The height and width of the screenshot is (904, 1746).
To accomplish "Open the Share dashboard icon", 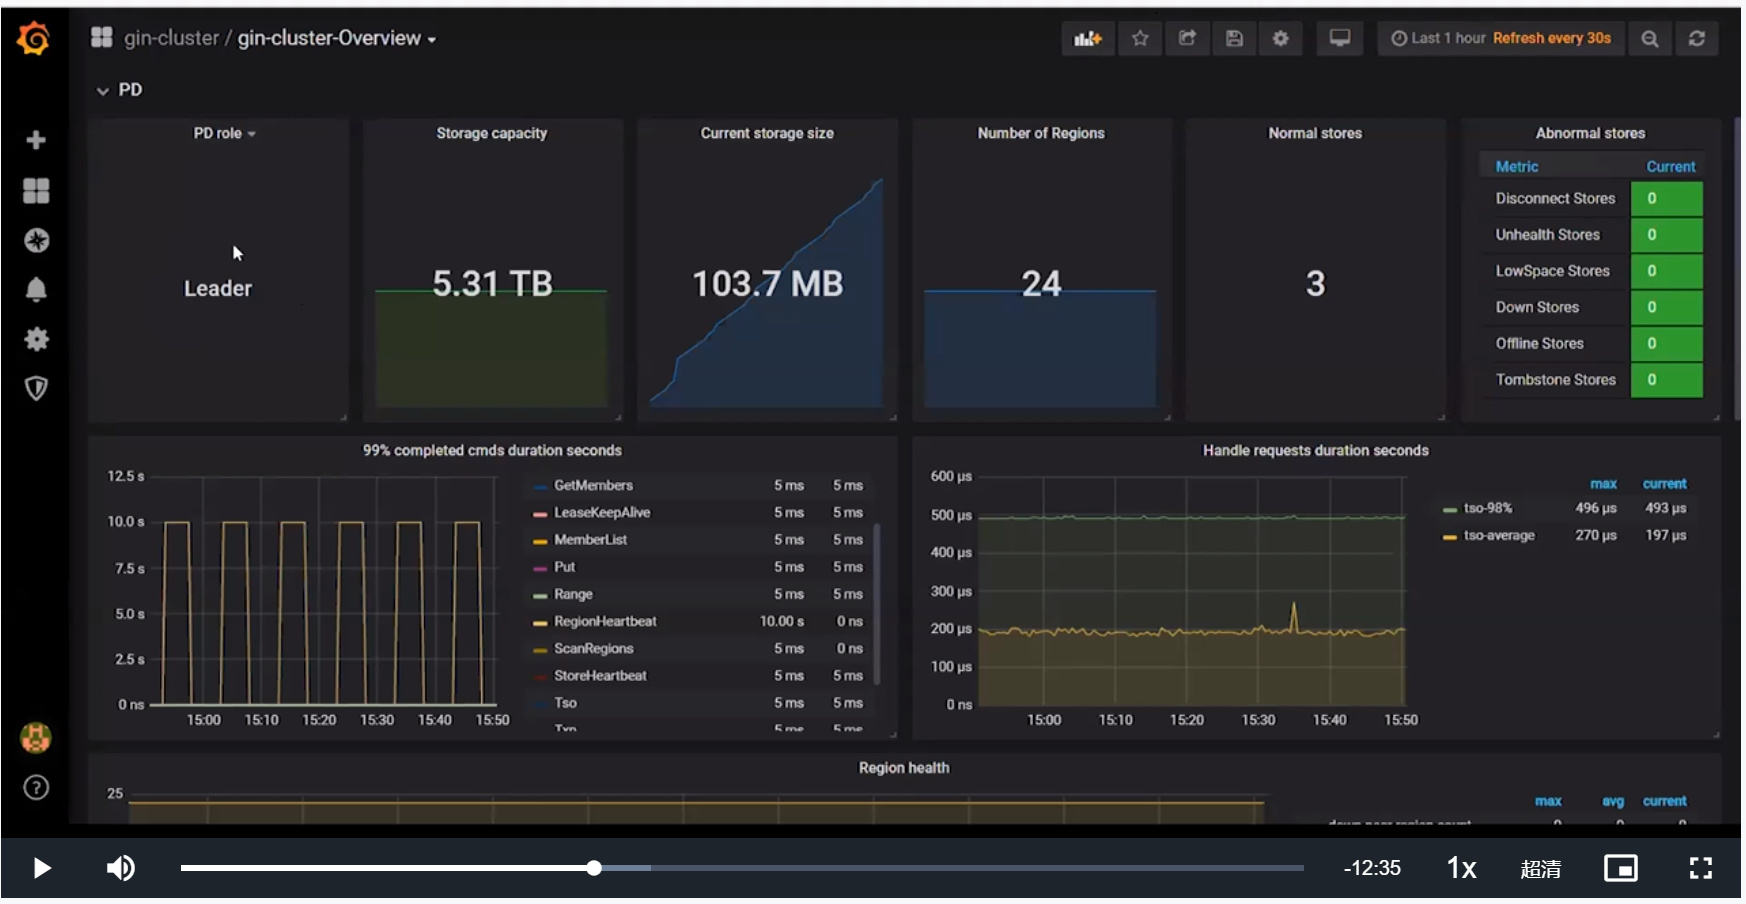I will (x=1187, y=39).
